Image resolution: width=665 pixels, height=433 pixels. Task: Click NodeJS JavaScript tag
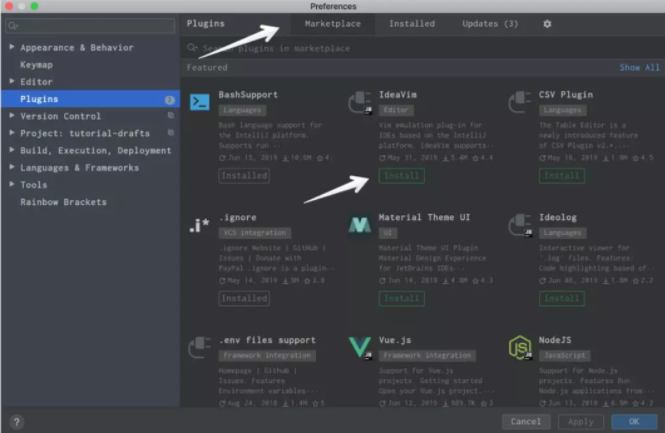tap(564, 355)
